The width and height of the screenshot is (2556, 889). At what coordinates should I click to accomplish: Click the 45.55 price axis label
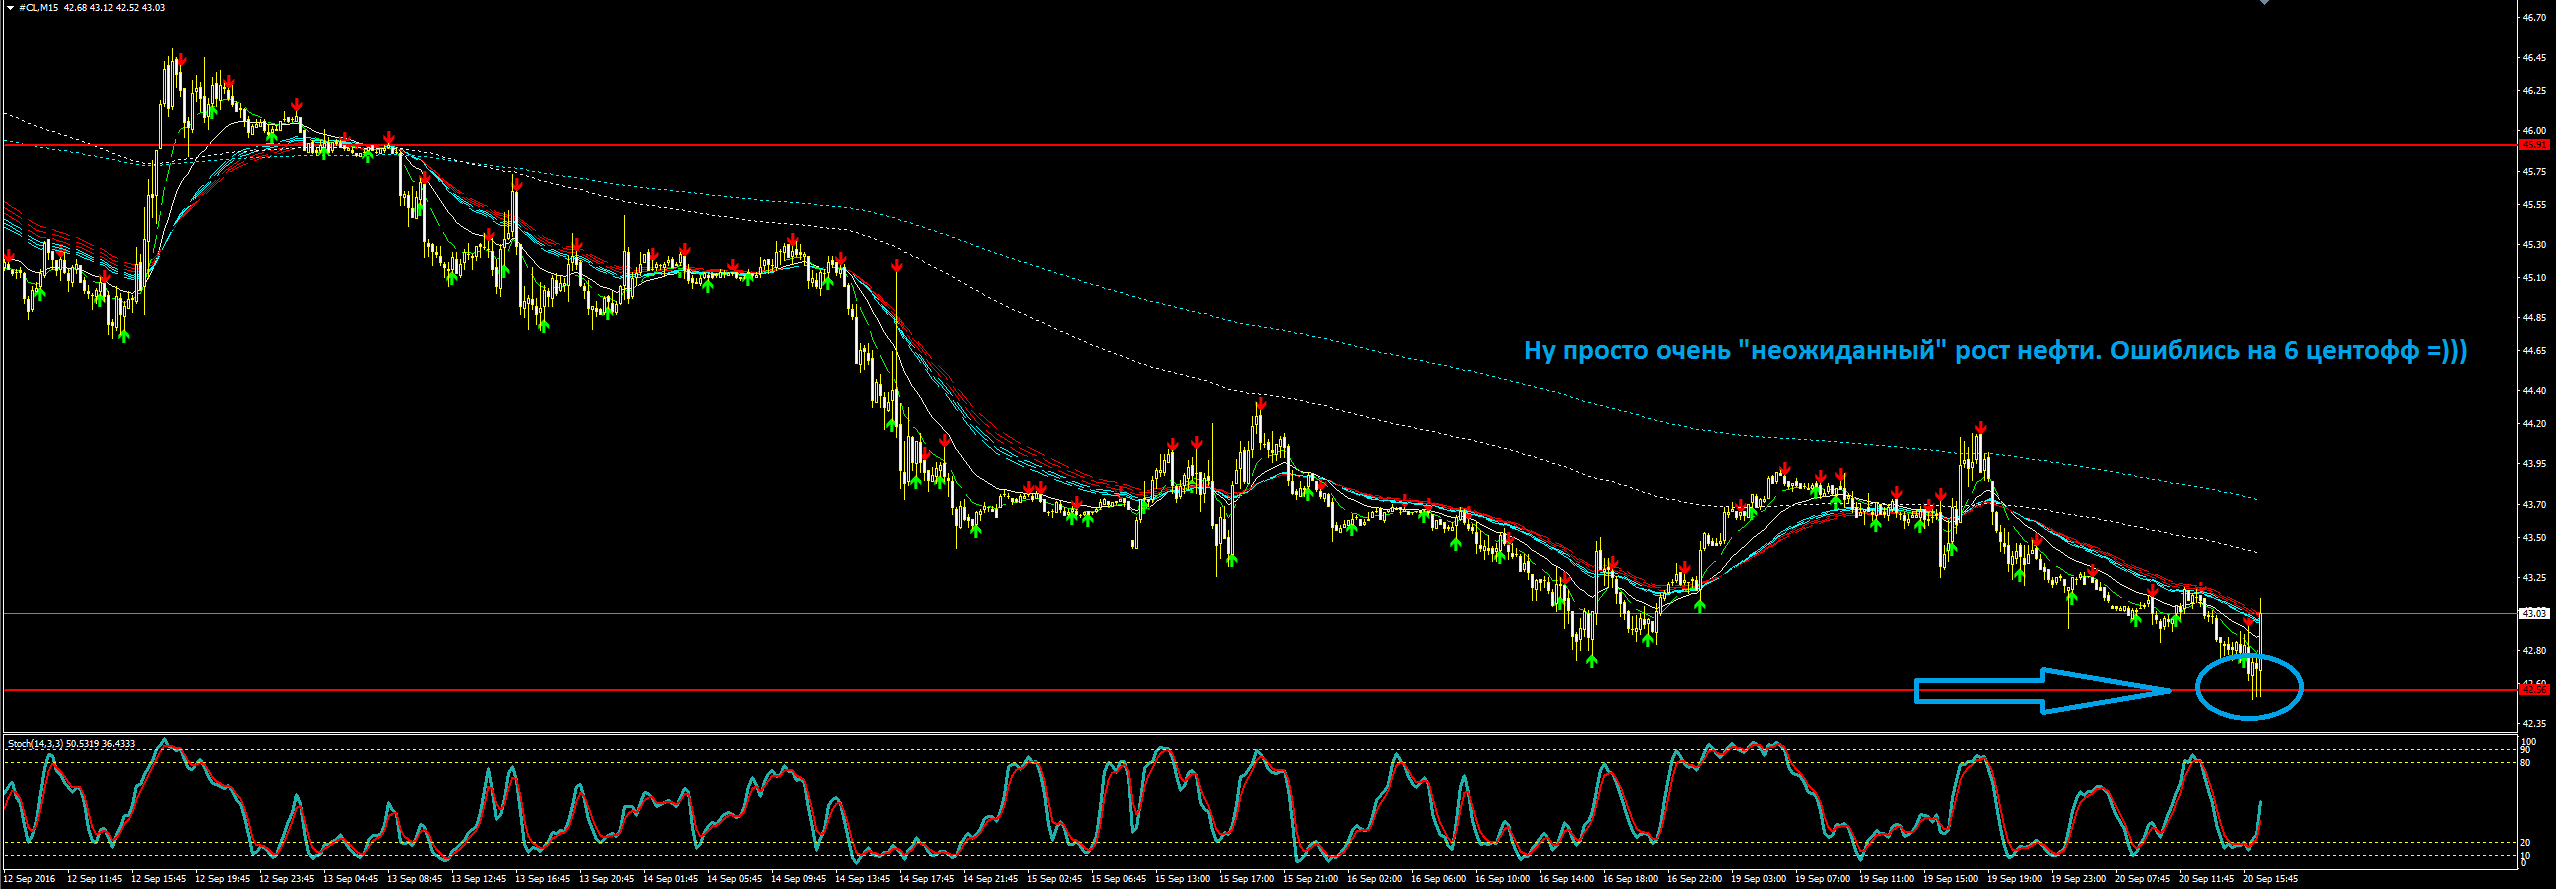(x=2535, y=205)
